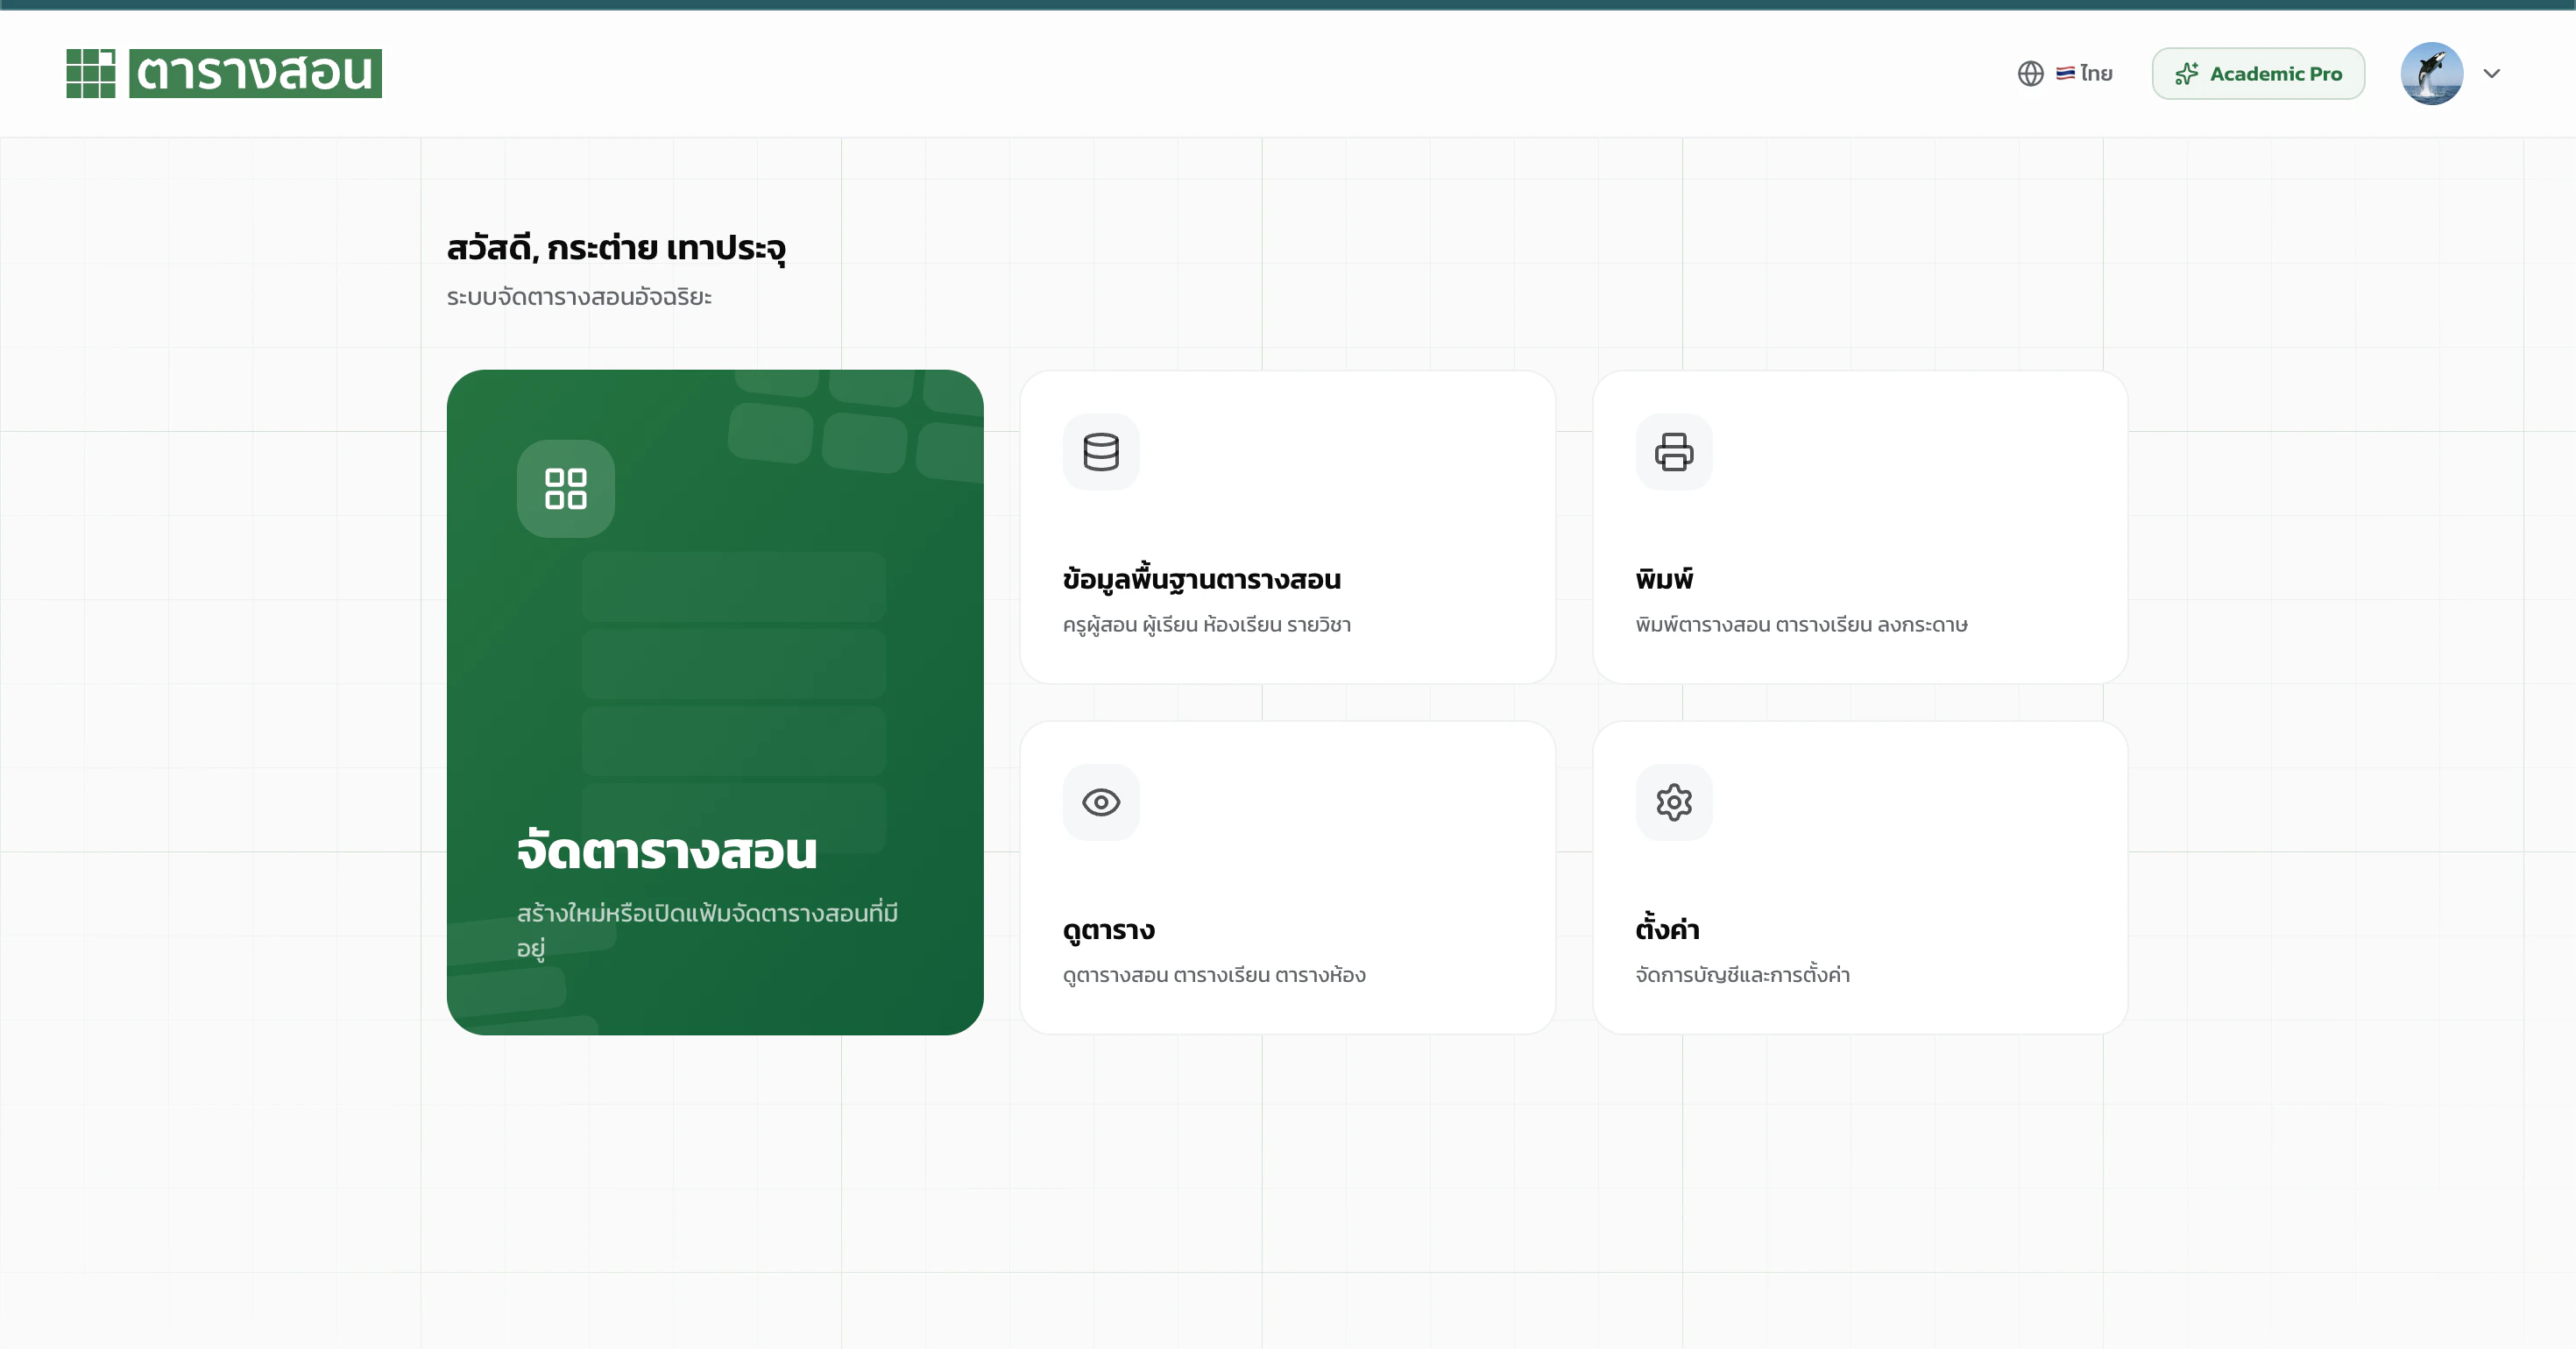This screenshot has height=1349, width=2576.
Task: Click the sparkle icon inside Academic Pro
Action: [2187, 73]
